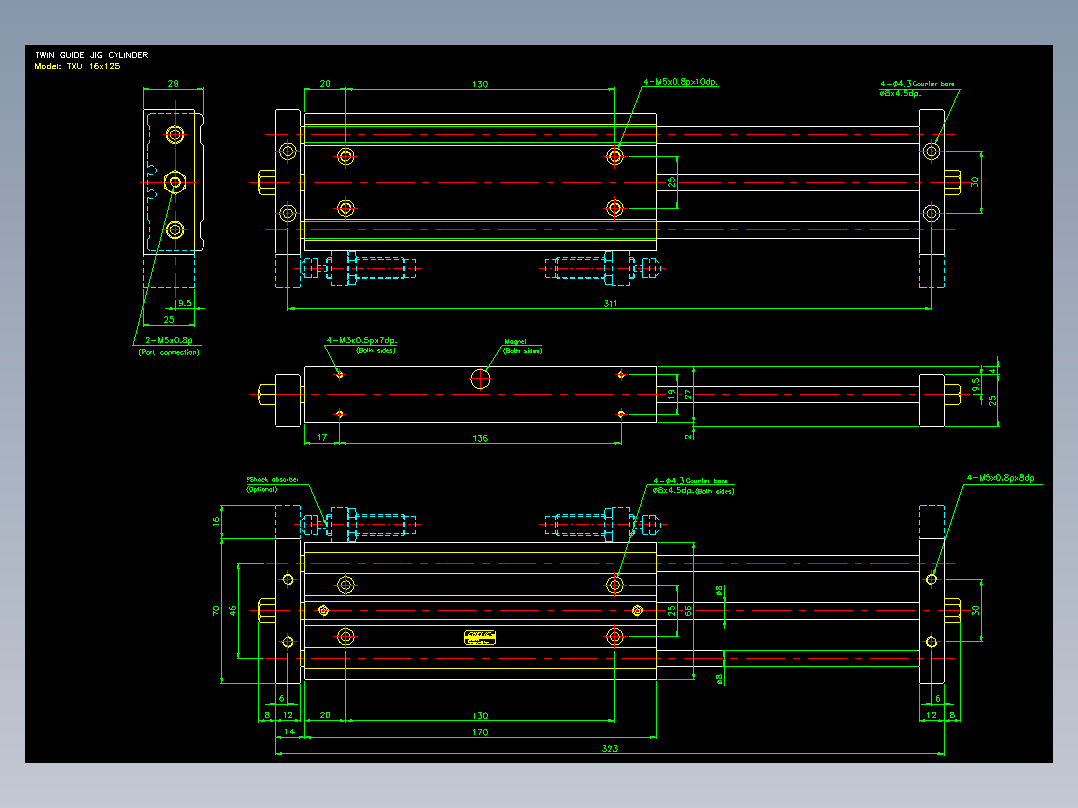This screenshot has width=1078, height=808.
Task: Select the 'Shock absorber' callout text
Action: tap(273, 479)
